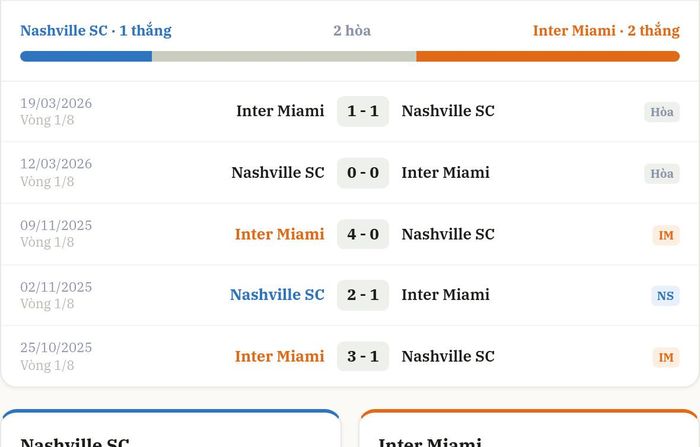Click the Hòa badge on 12/03/2026 match

tap(662, 173)
